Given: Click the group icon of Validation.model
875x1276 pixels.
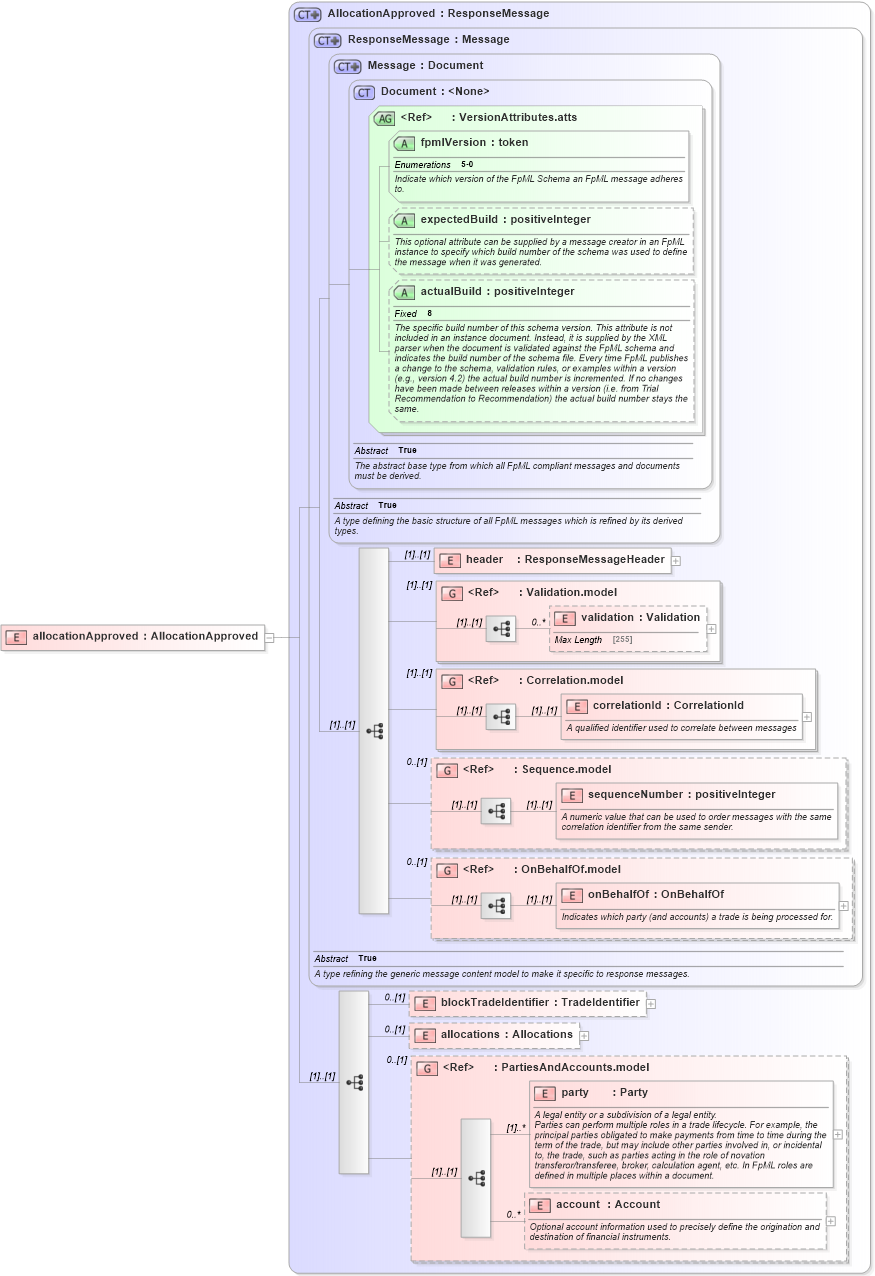Looking at the screenshot, I should [x=451, y=593].
